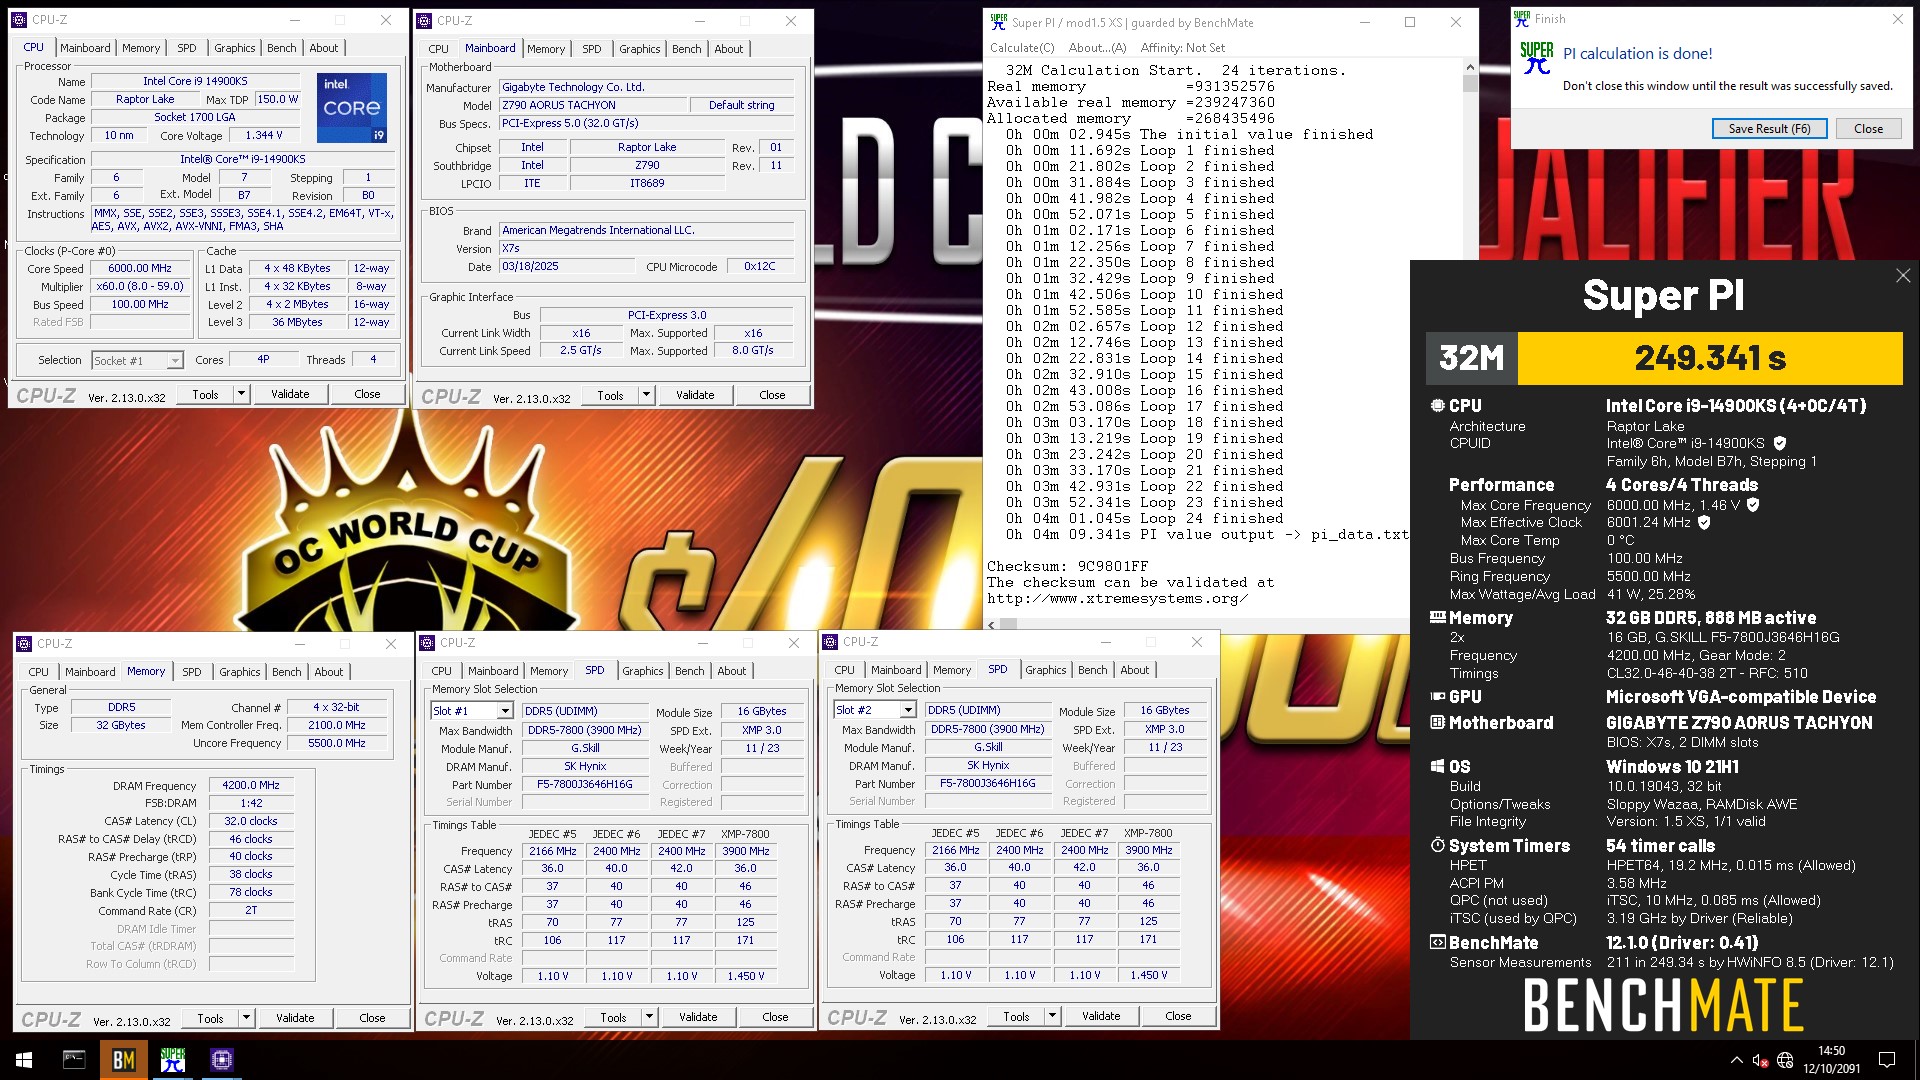Click CPU-Z icon in Memory window title

point(24,644)
